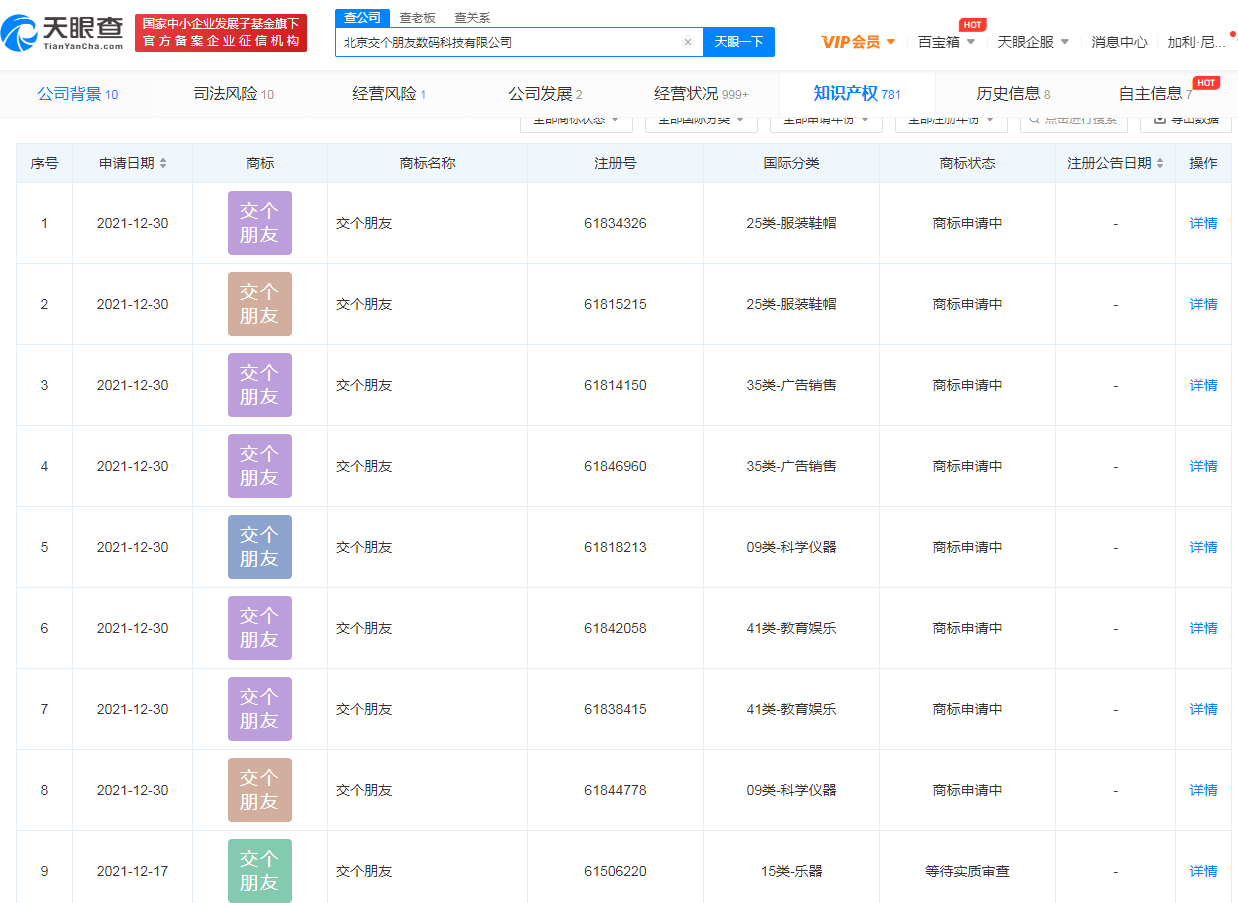Open 详情 for registration 61846960
This screenshot has height=903, width=1238.
pyautogui.click(x=1204, y=466)
